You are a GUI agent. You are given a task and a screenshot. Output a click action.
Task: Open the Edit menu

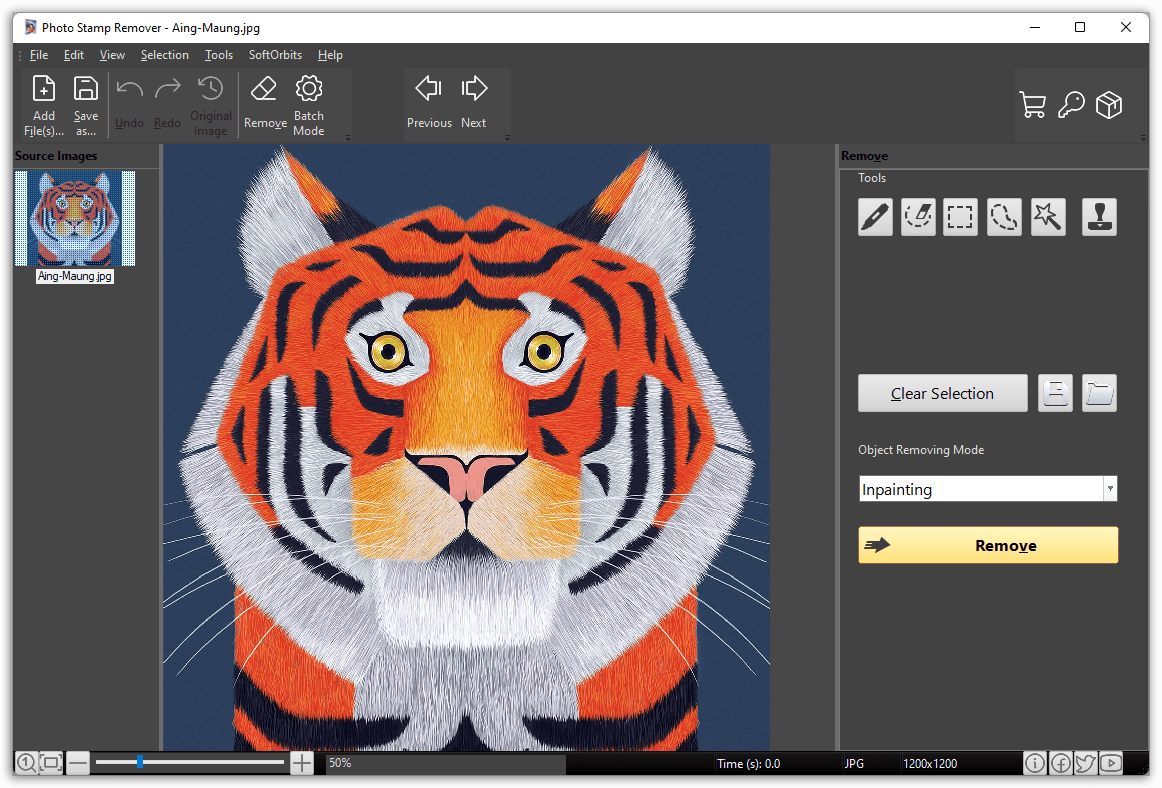pyautogui.click(x=73, y=55)
